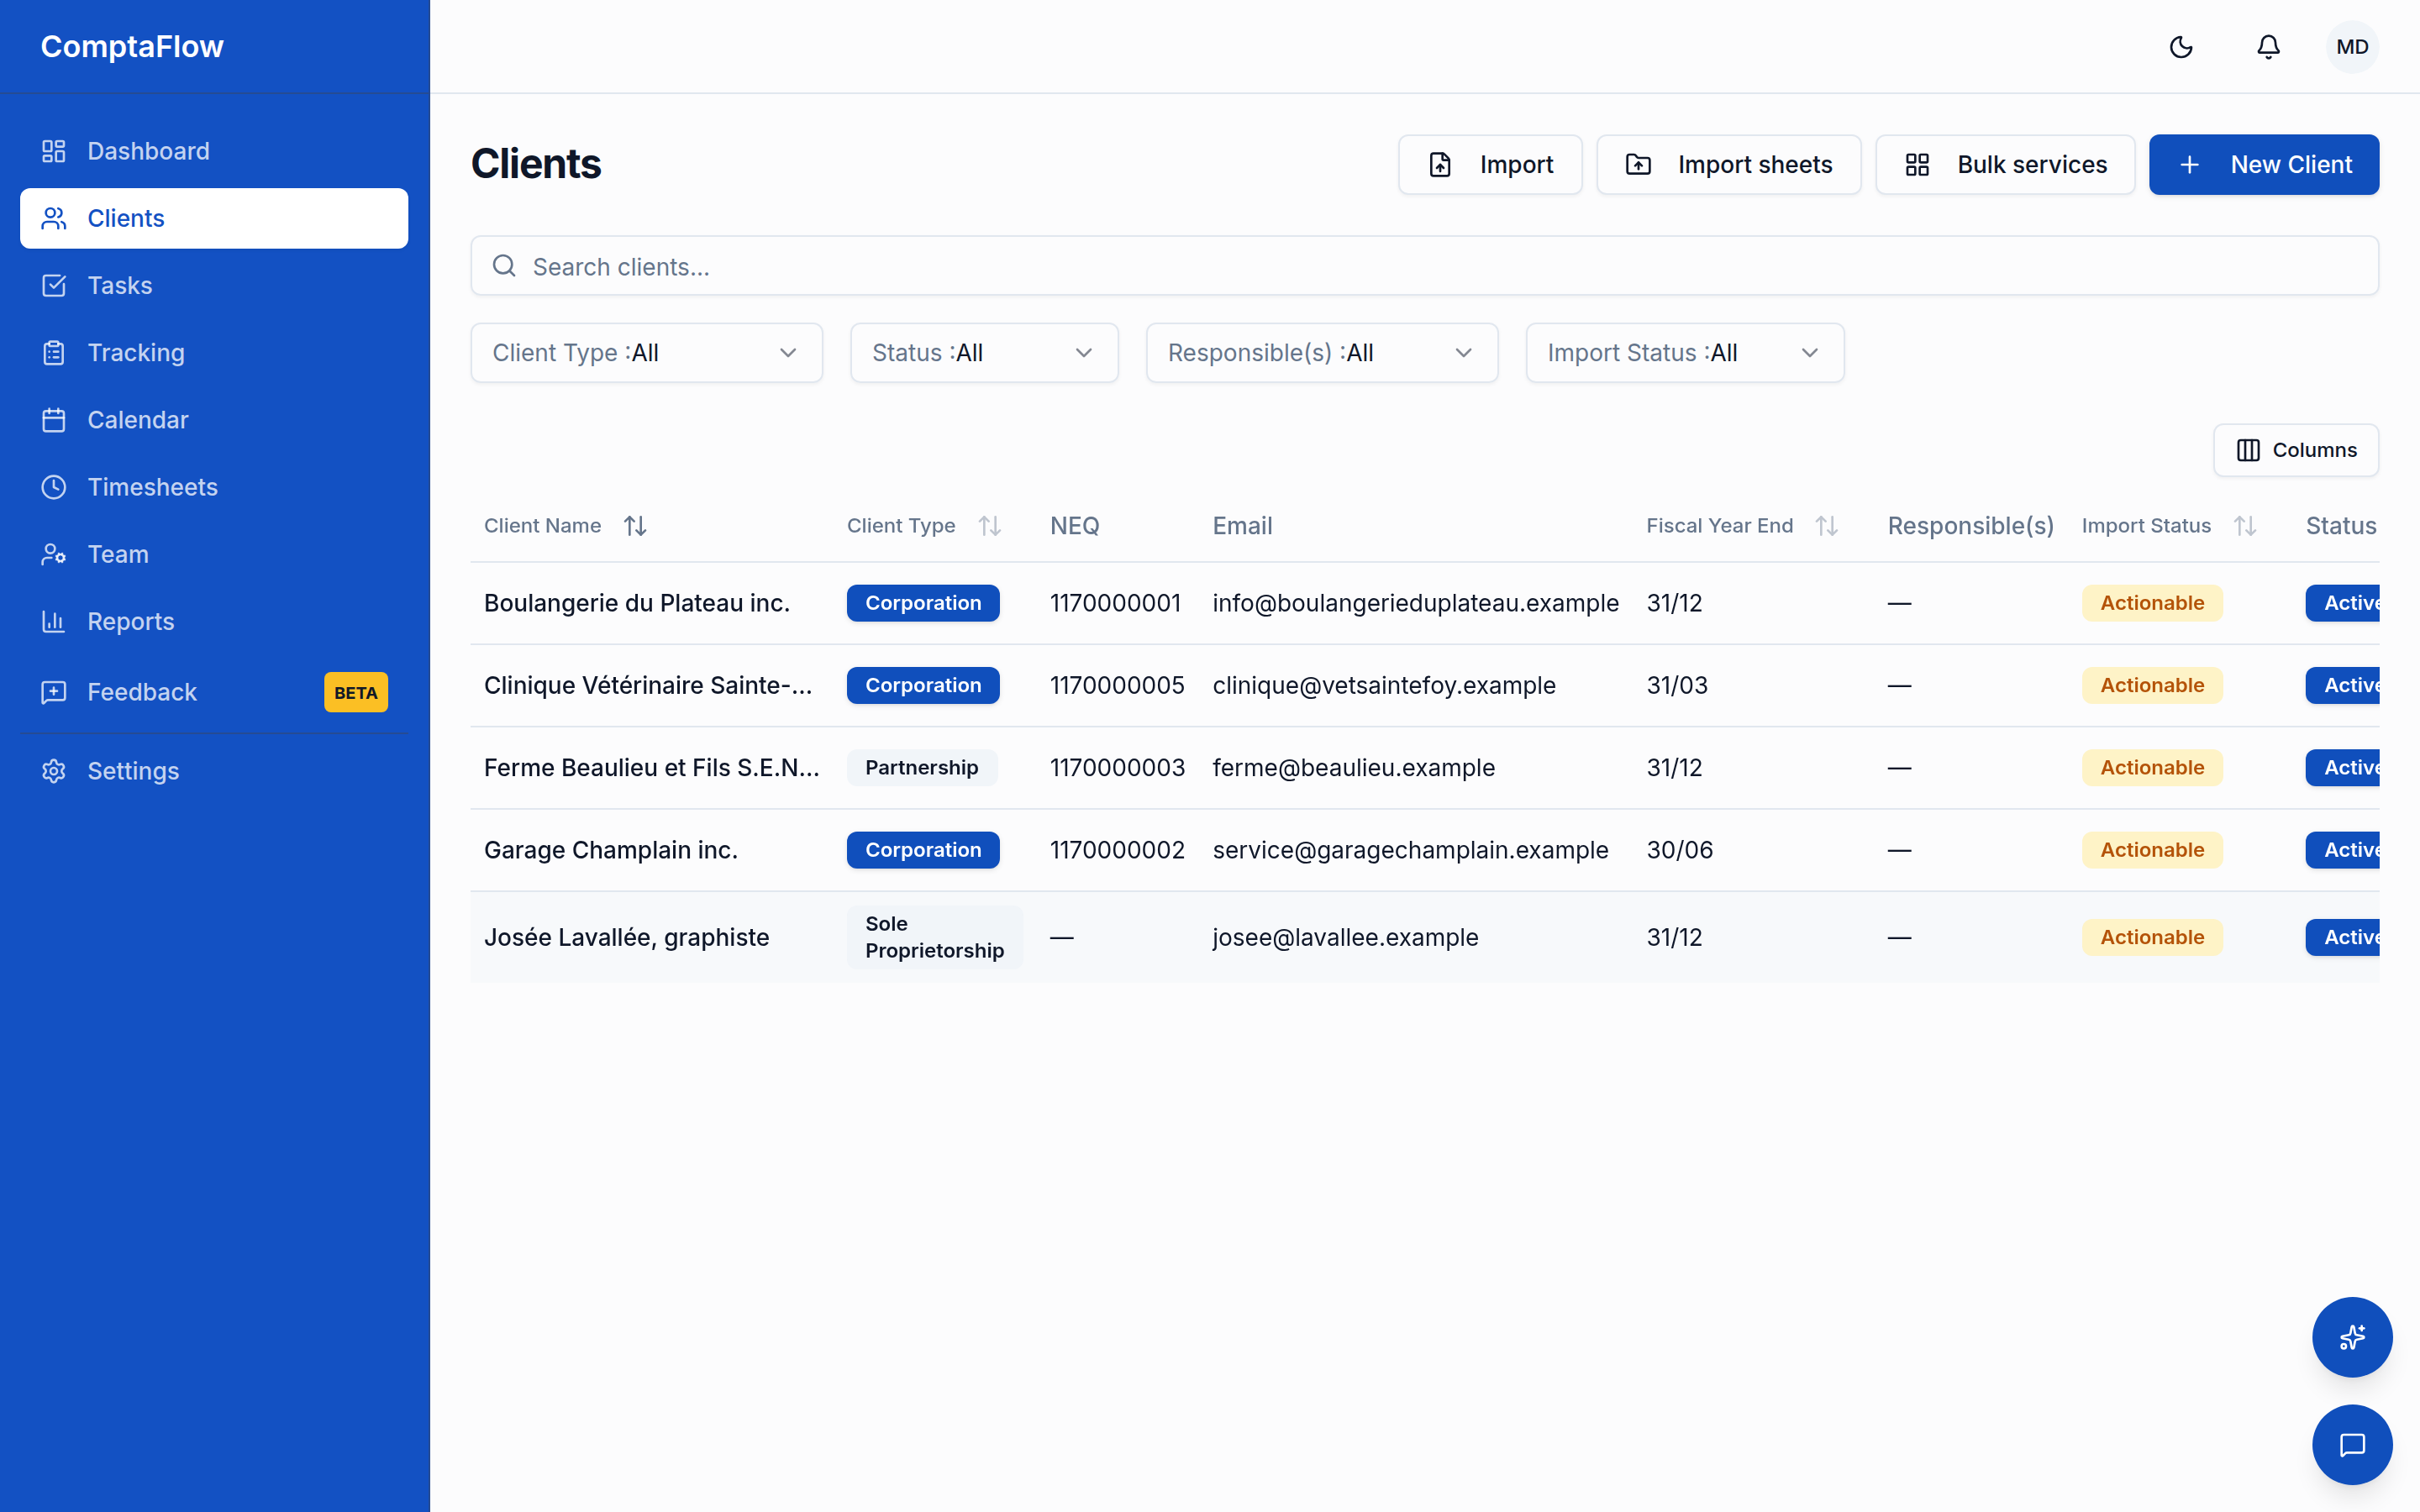Click NEQ 1170000005

pos(1117,685)
